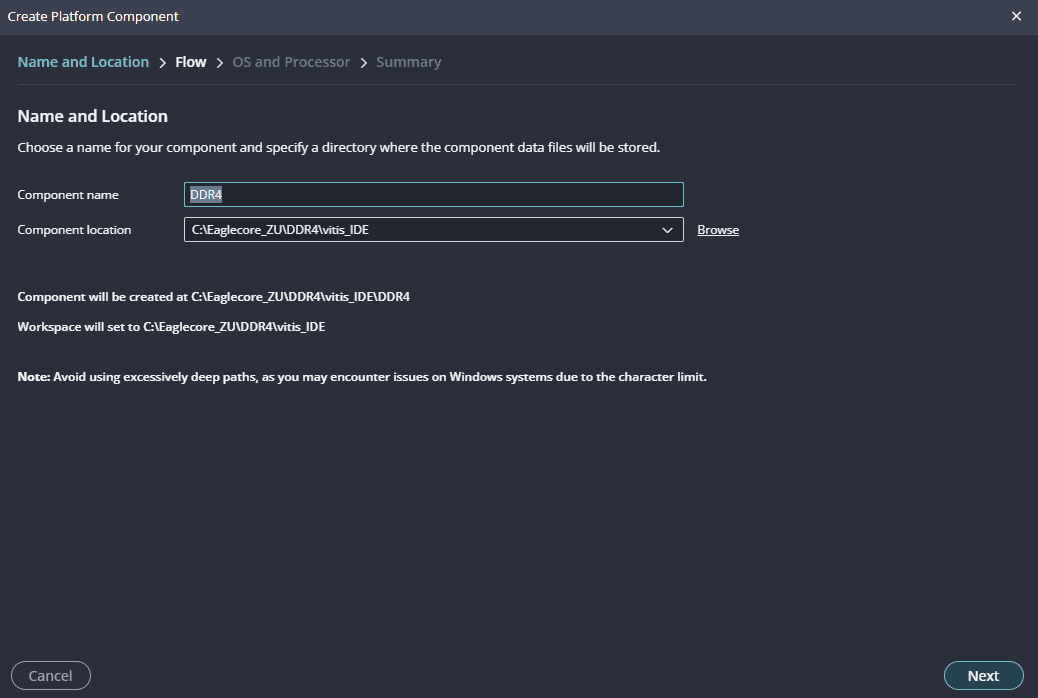This screenshot has height=698, width=1038.
Task: Click the "Workspace will set to" path line
Action: tap(171, 327)
